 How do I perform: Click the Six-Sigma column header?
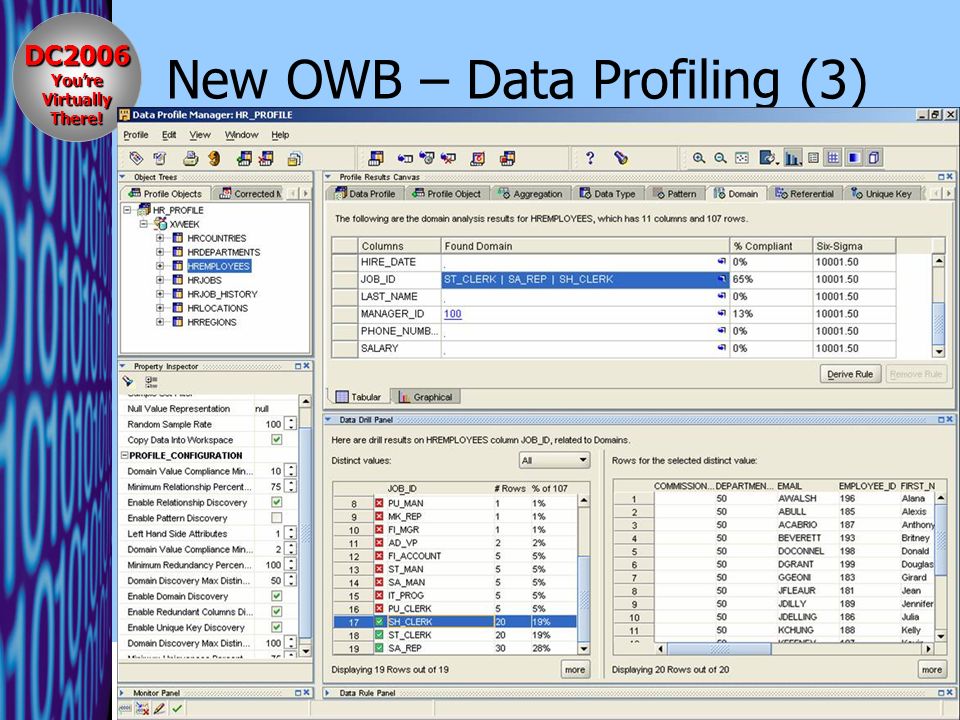pyautogui.click(x=854, y=246)
